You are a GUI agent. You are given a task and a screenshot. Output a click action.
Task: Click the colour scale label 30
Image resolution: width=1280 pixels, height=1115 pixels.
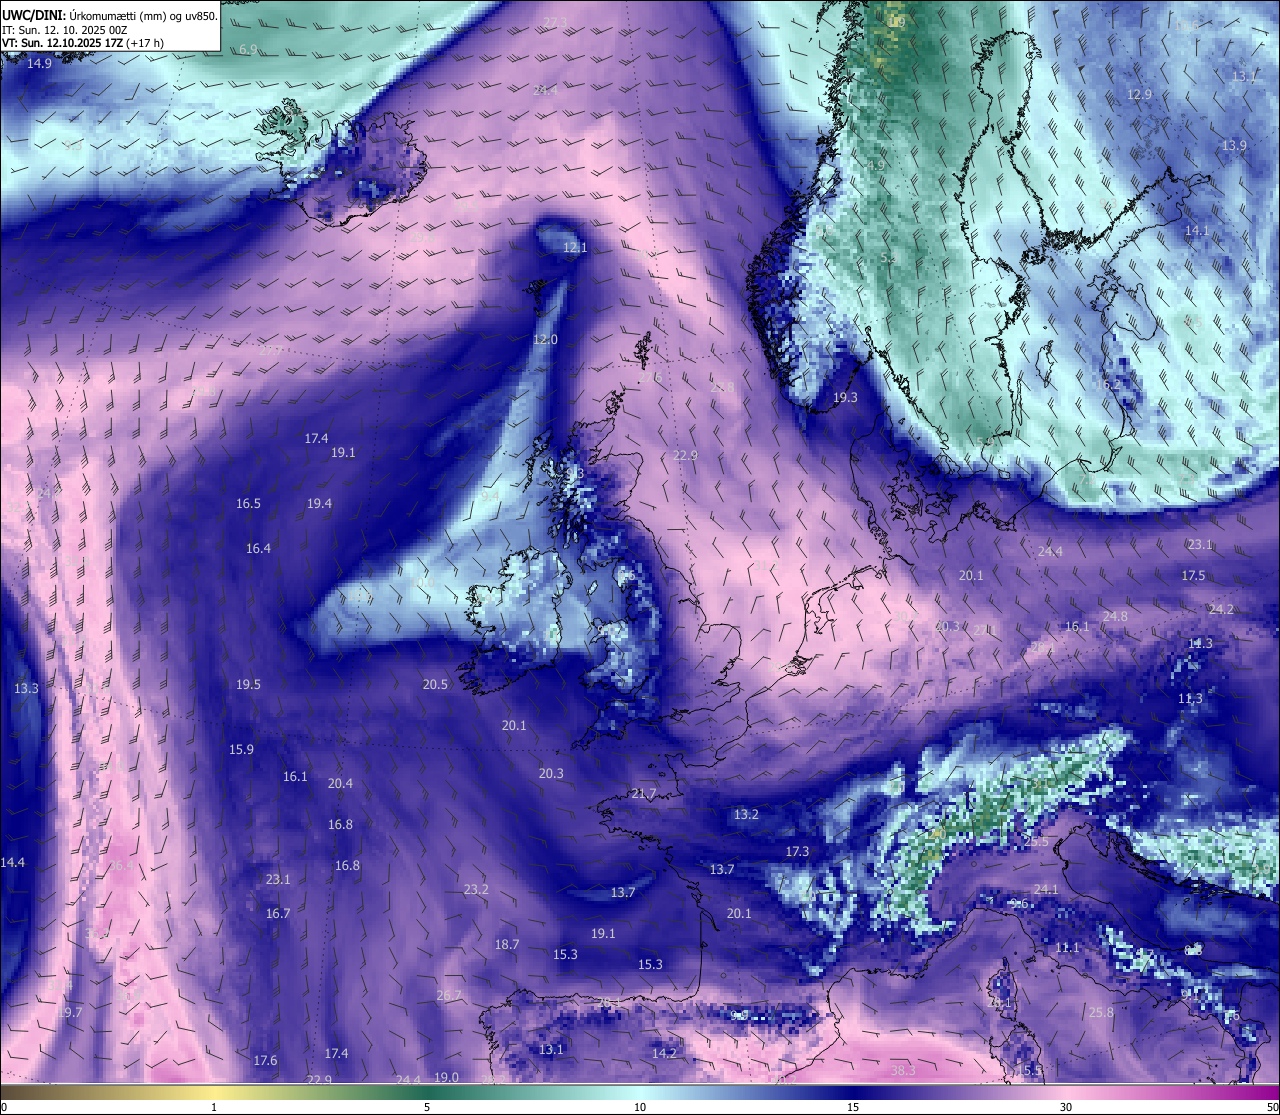pyautogui.click(x=1066, y=1107)
